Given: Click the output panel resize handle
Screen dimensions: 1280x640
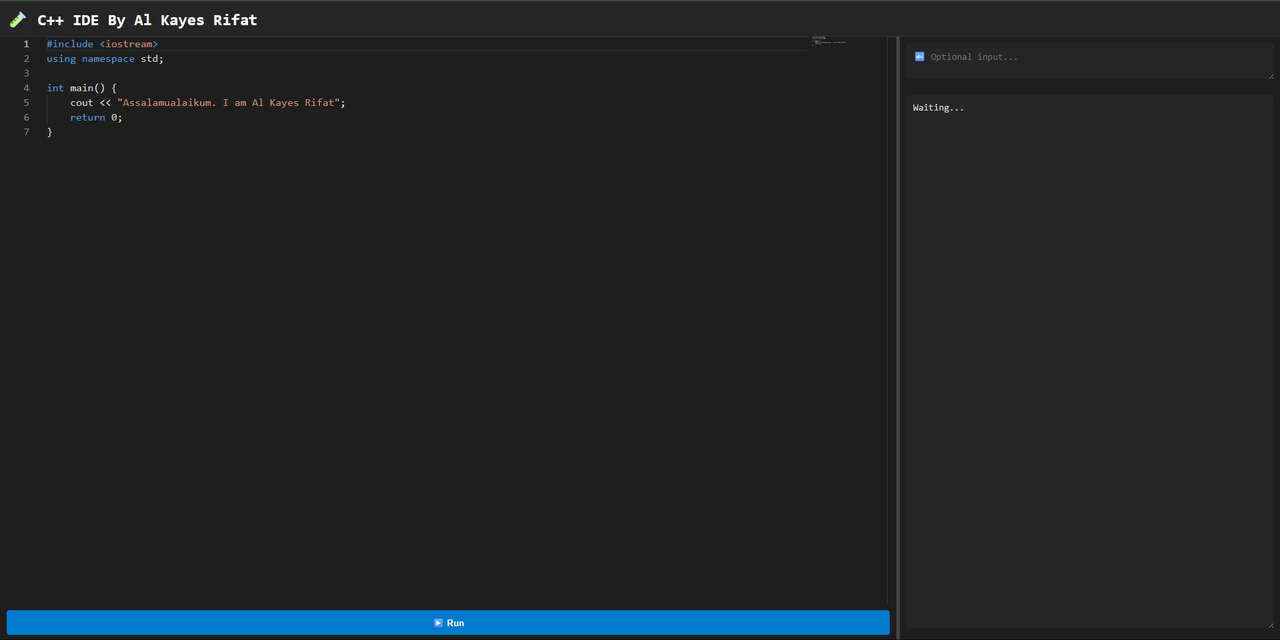Looking at the screenshot, I should coord(1271,624).
